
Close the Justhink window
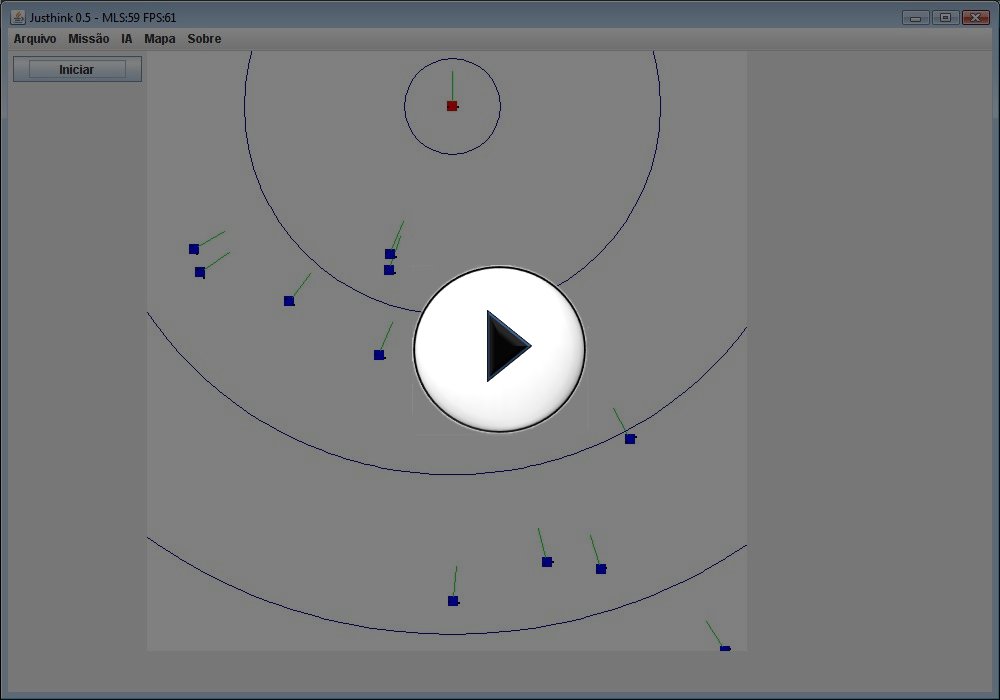[975, 18]
